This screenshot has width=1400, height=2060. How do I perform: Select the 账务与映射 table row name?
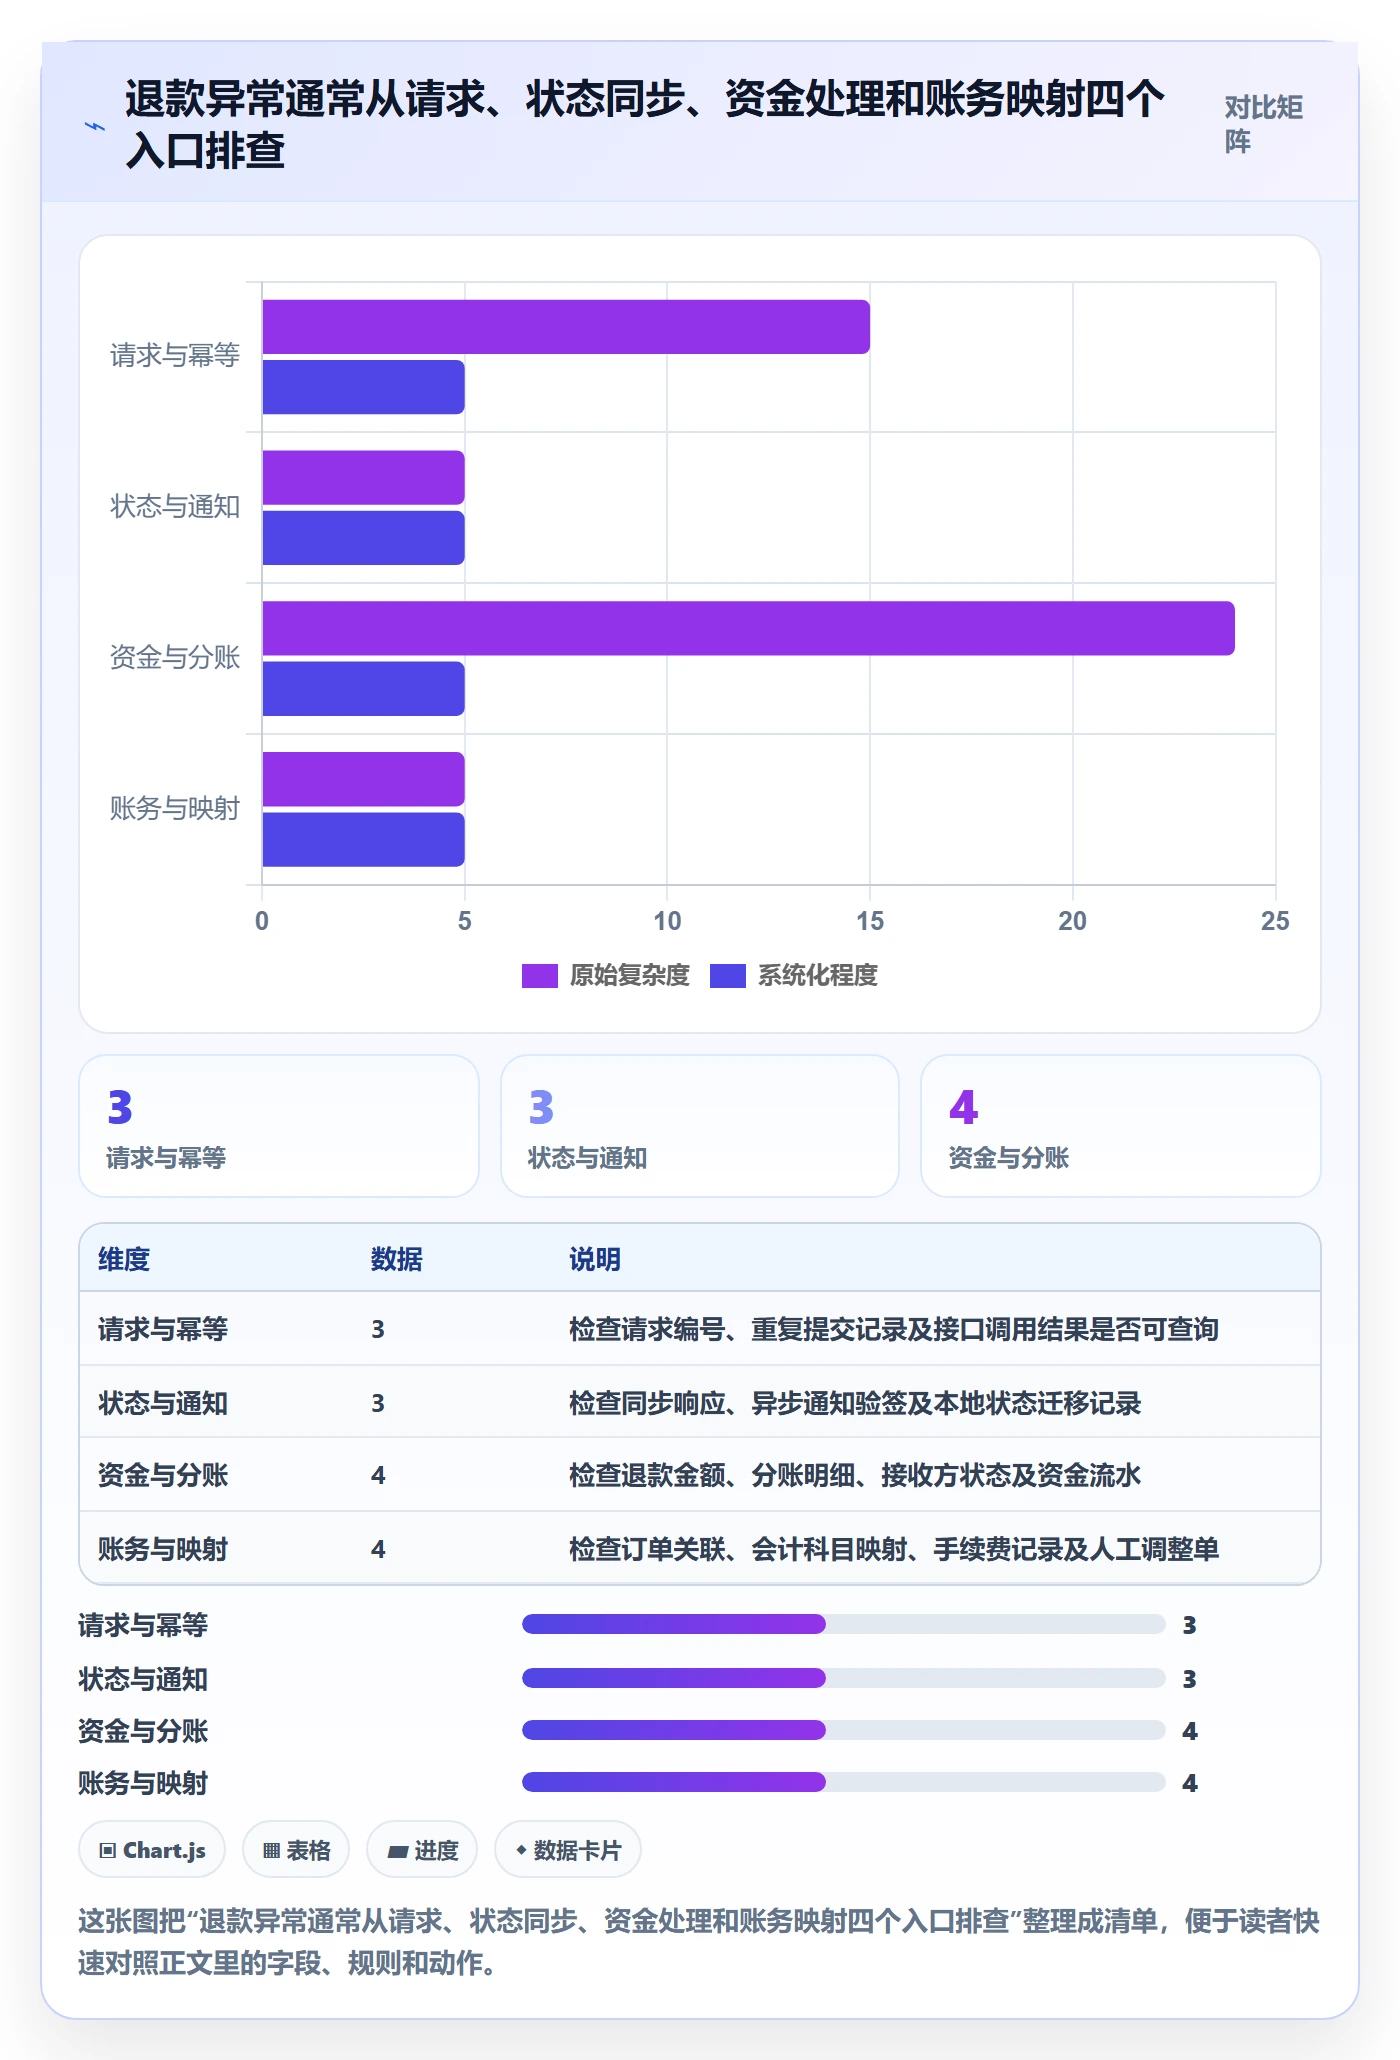coord(163,1549)
